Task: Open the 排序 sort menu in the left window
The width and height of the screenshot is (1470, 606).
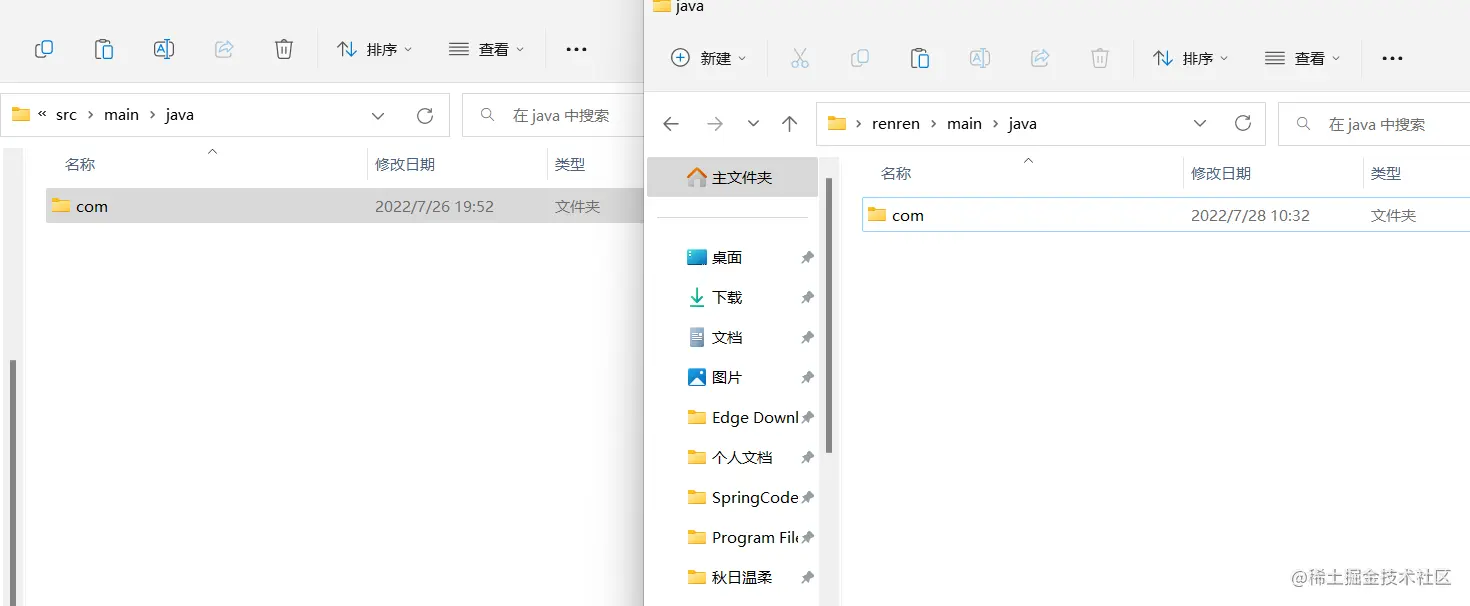Action: coord(375,49)
